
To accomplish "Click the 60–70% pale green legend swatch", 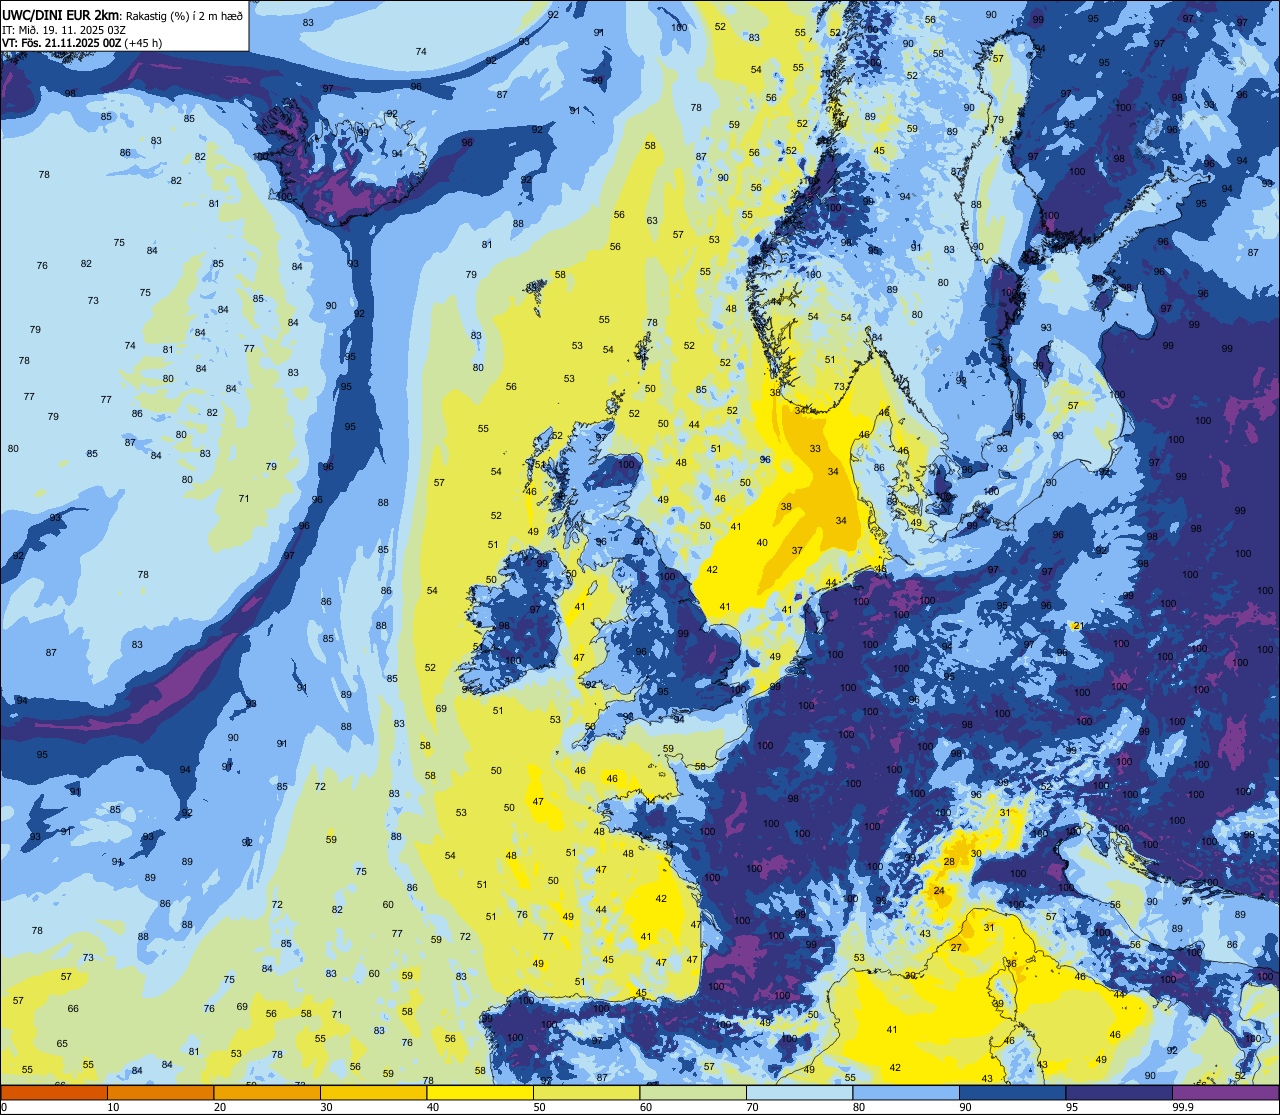I will [x=693, y=1092].
